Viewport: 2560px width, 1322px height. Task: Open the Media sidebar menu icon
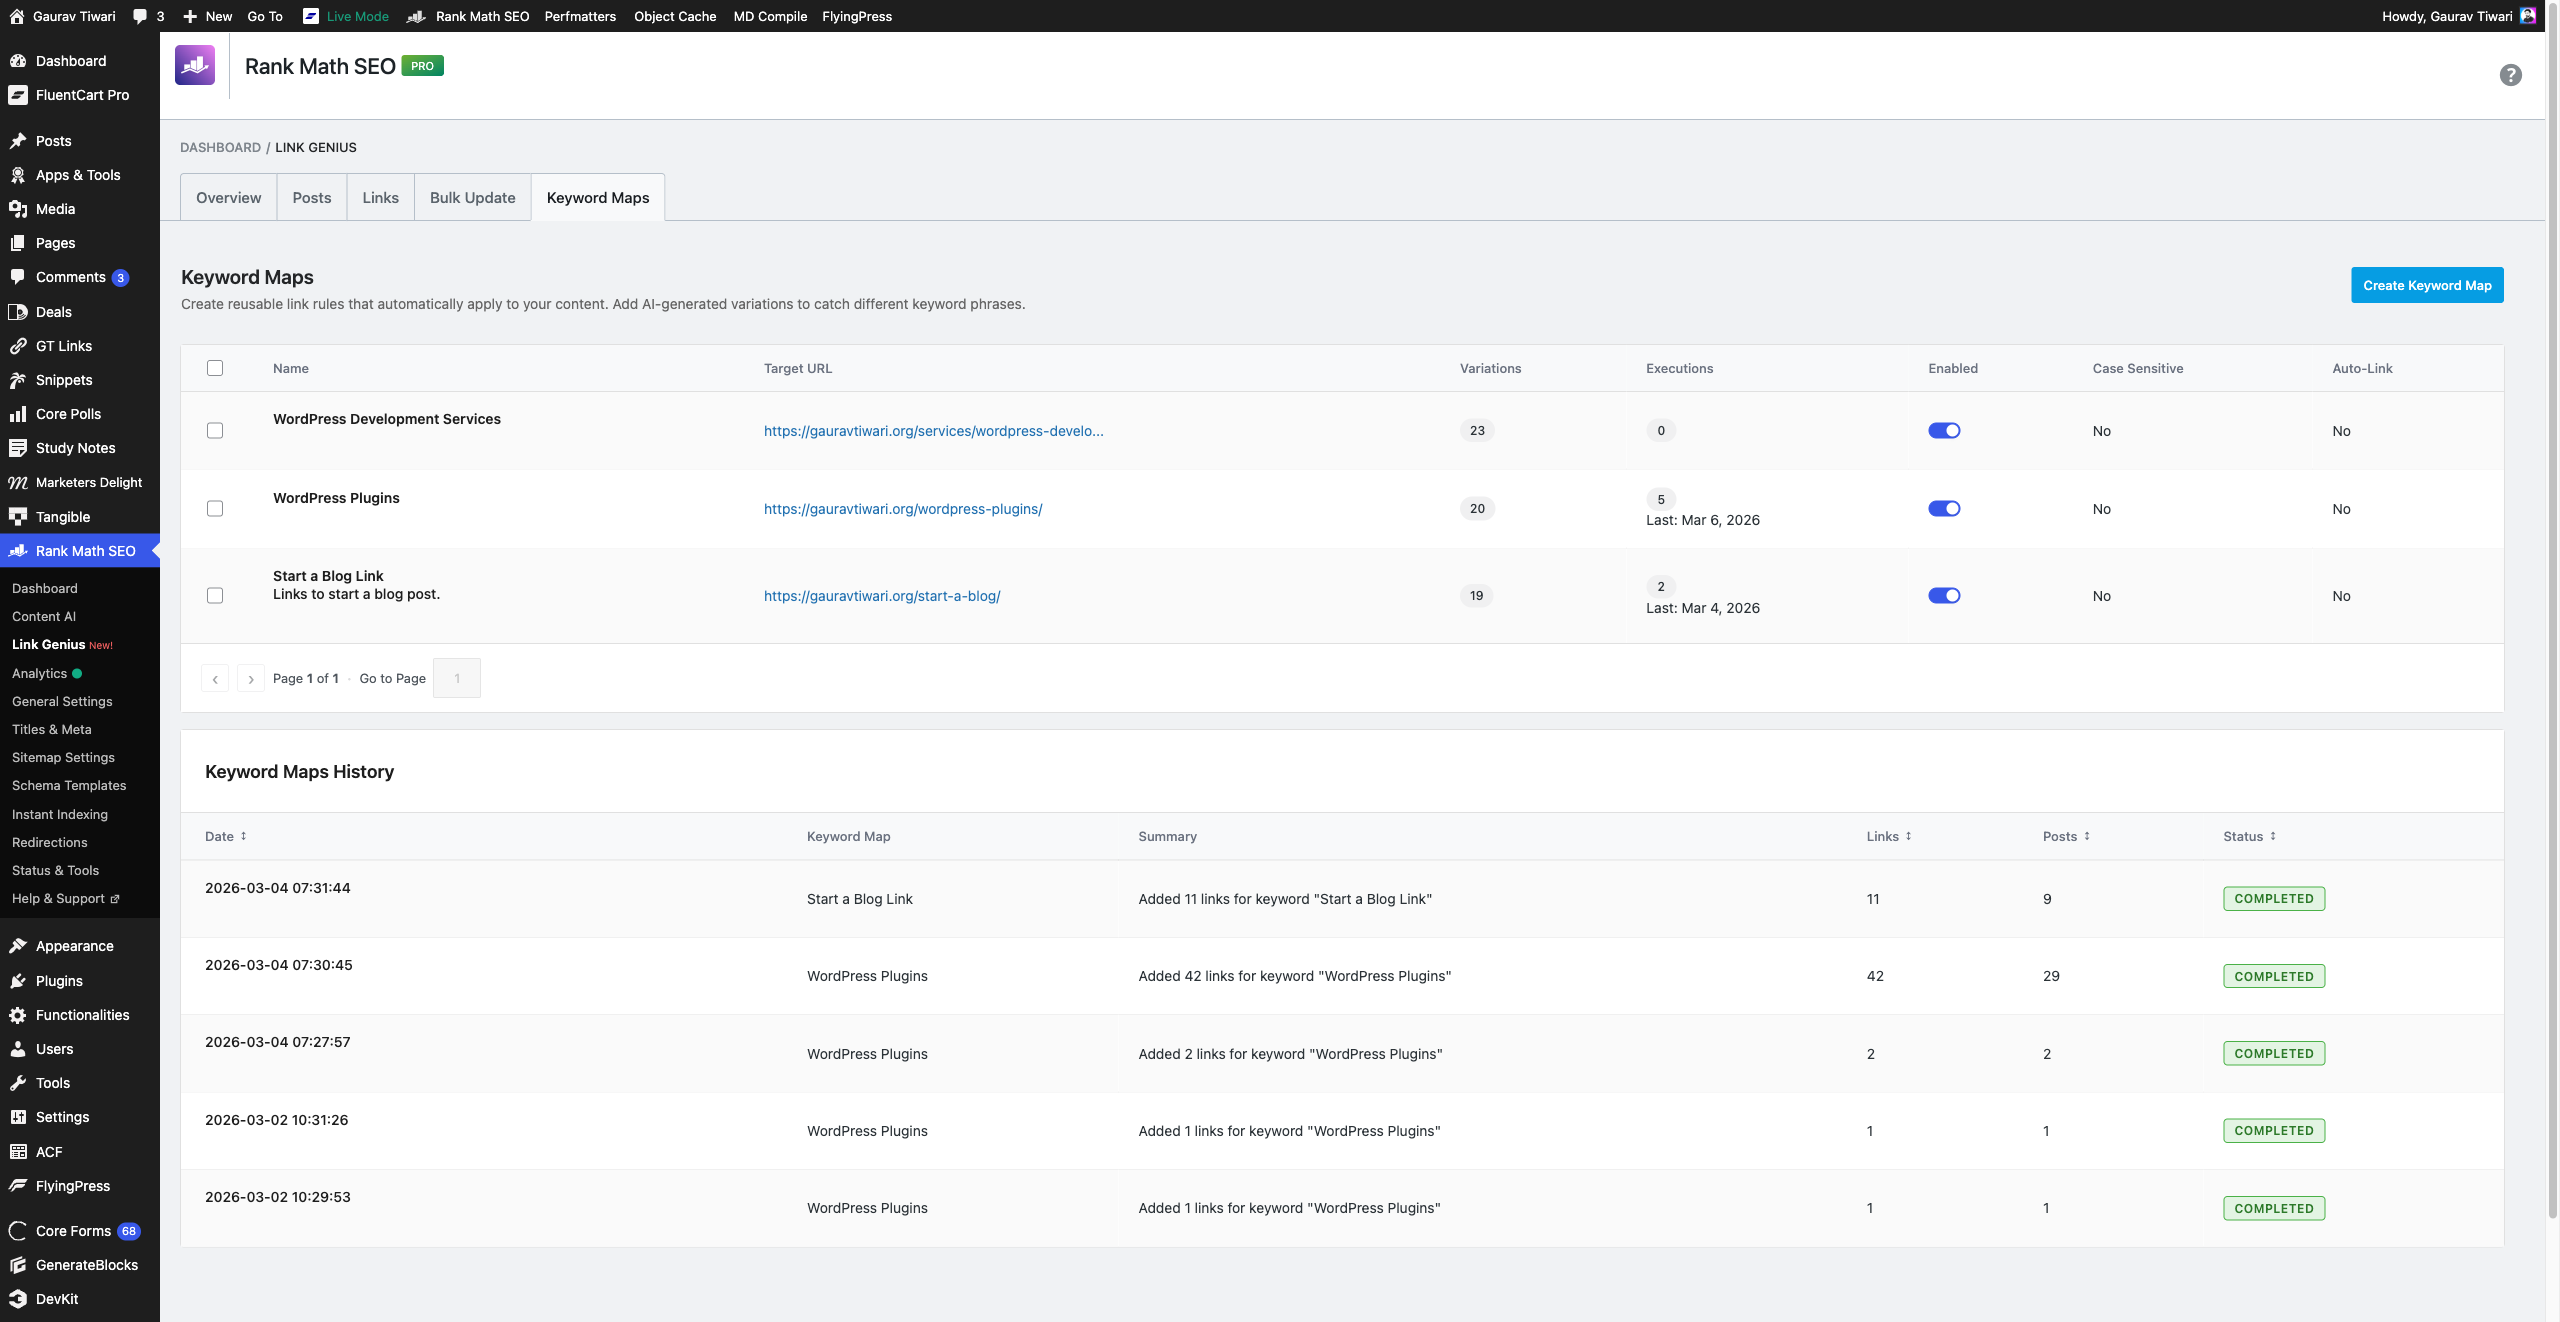(x=18, y=209)
